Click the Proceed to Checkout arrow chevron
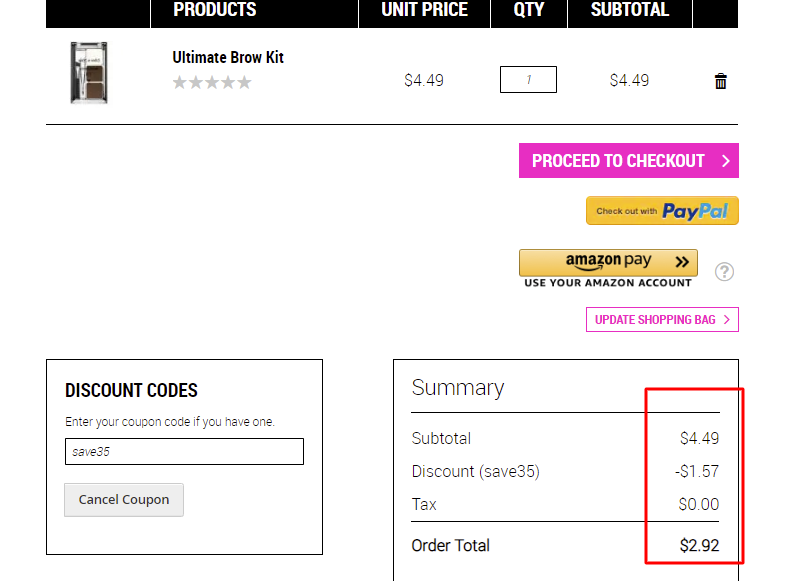The image size is (785, 581). tap(725, 161)
